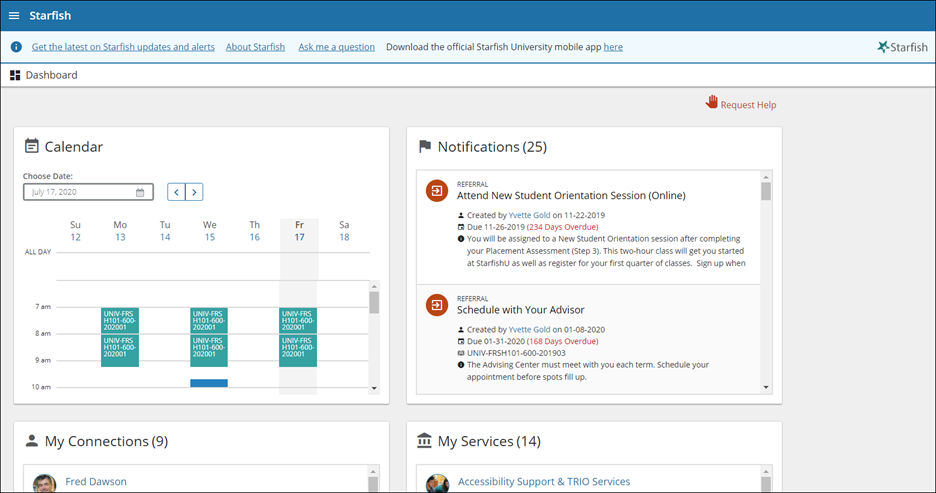Open the hamburger navigation menu

click(x=14, y=16)
